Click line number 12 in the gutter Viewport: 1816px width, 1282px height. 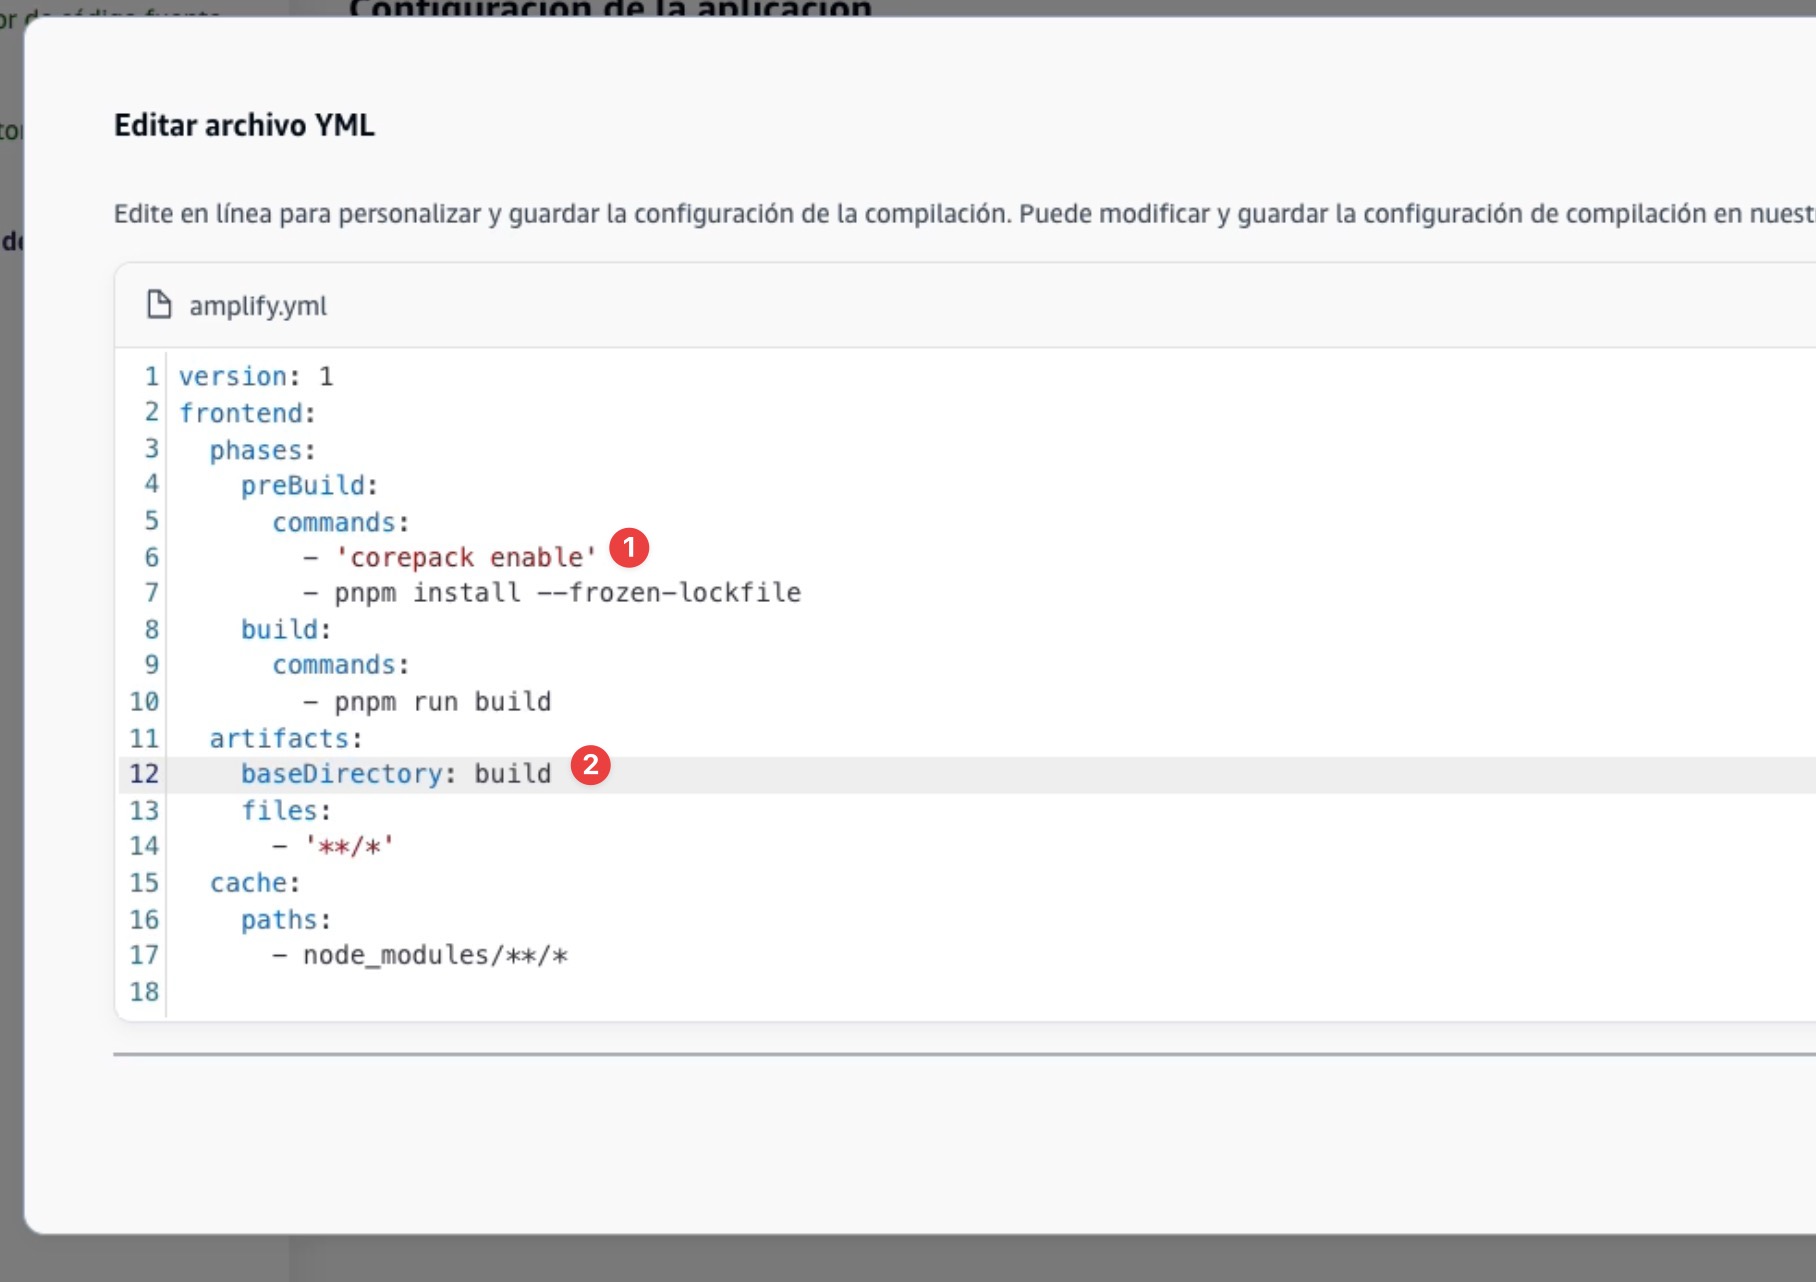tap(144, 774)
